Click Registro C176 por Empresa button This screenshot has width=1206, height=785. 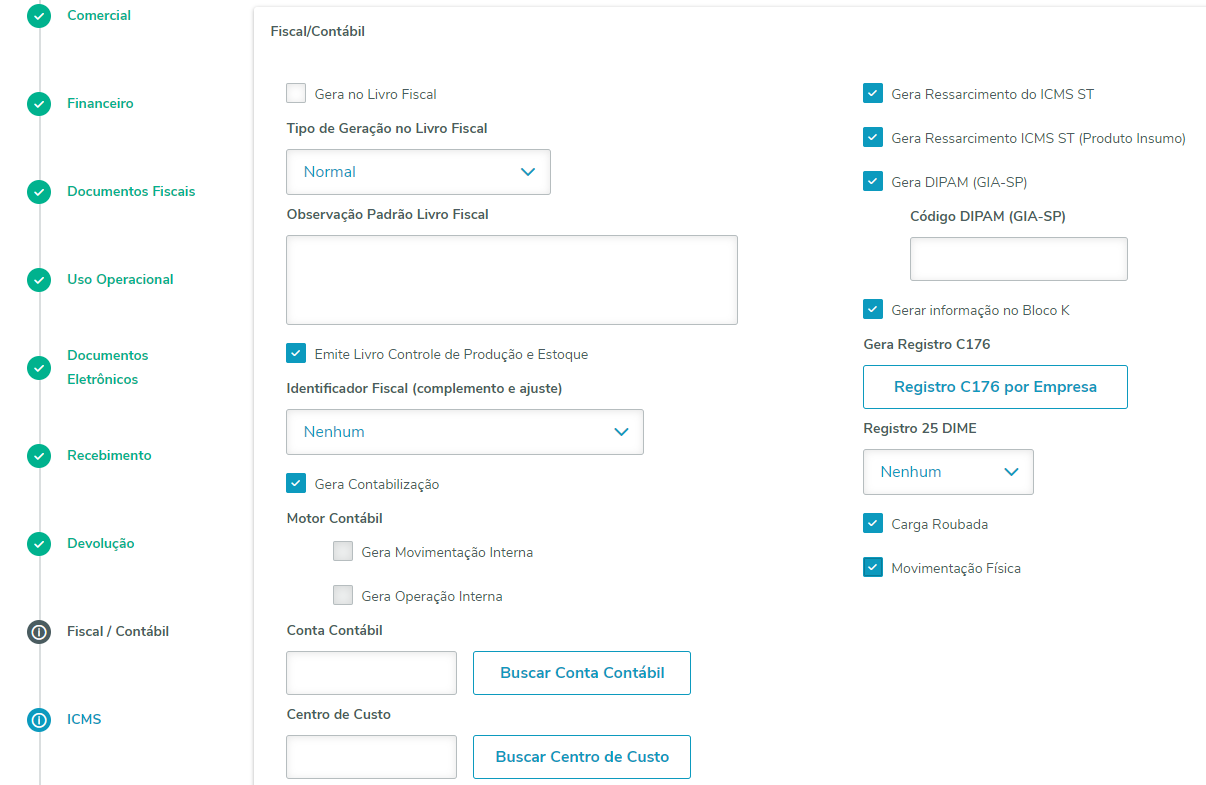995,387
